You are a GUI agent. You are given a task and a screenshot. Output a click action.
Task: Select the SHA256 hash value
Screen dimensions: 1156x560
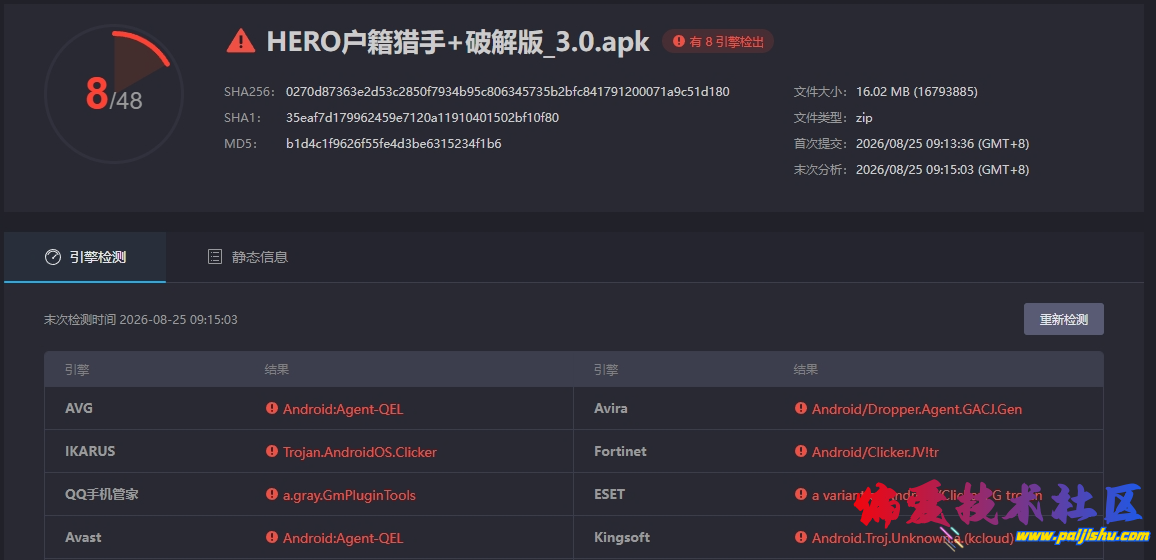507,92
